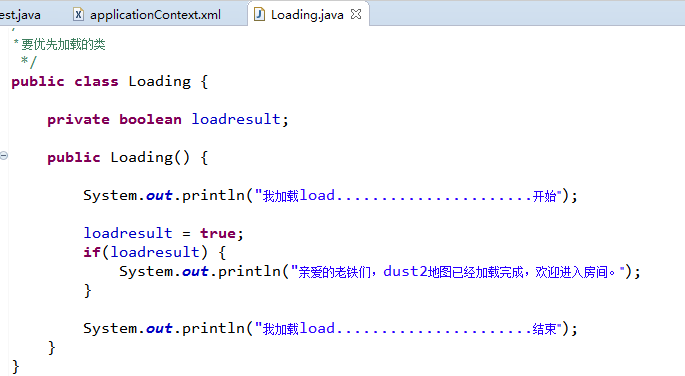Screen dimensions: 685x376
Task: Click the 'if' keyword
Action: (x=92, y=252)
